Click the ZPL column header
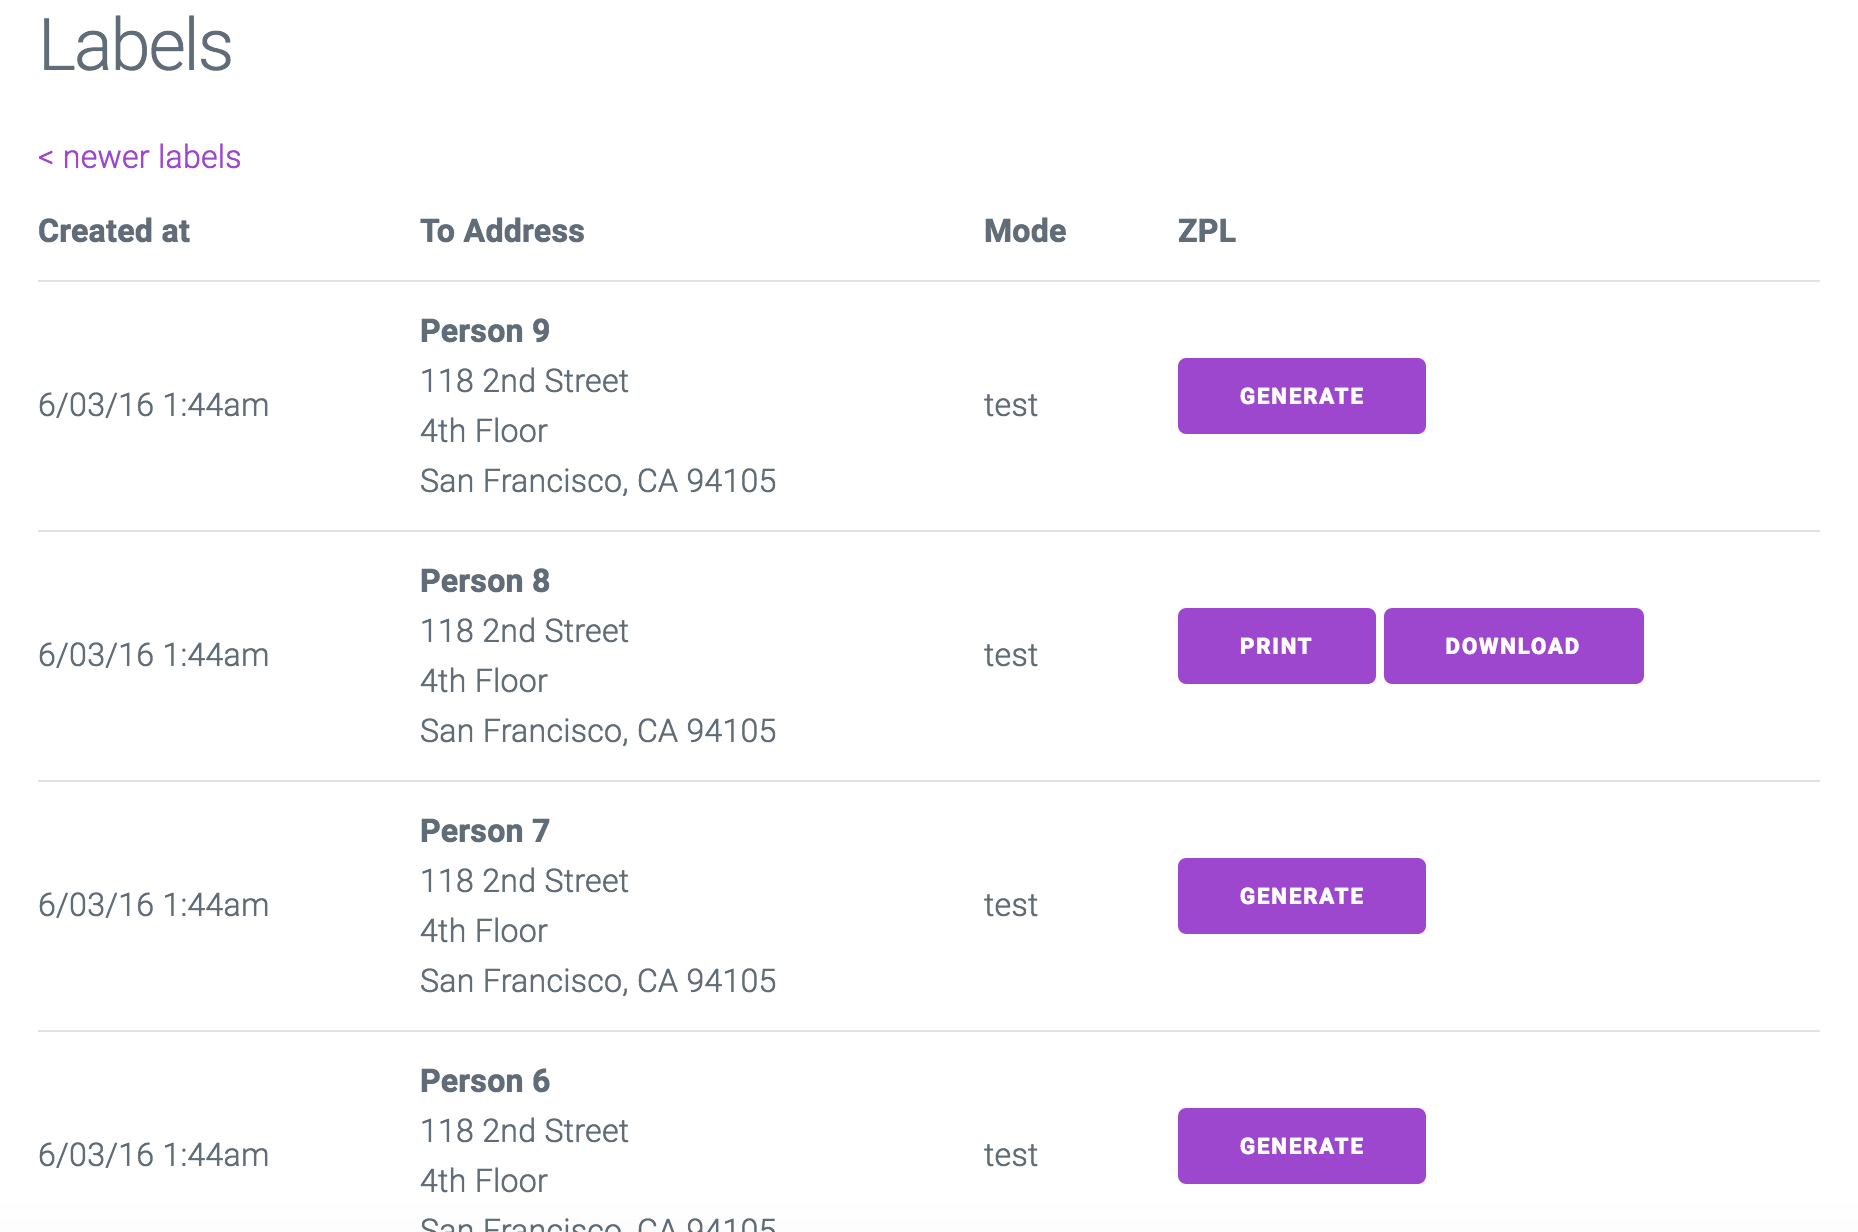 [1206, 231]
